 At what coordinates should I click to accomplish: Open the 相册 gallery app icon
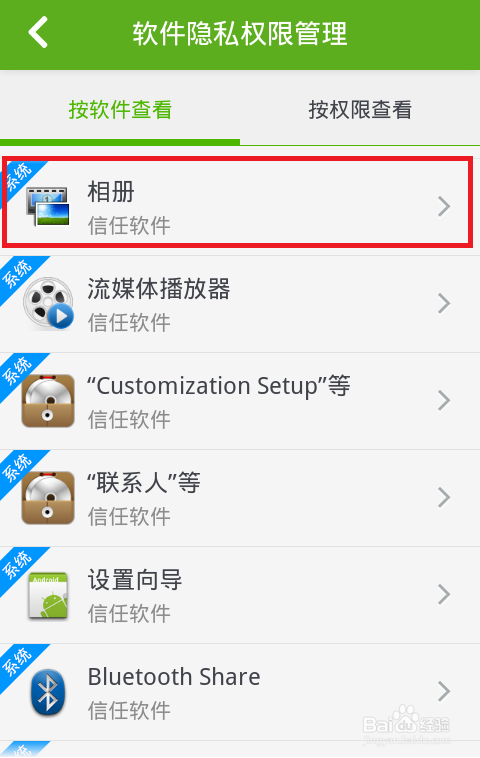[48, 206]
